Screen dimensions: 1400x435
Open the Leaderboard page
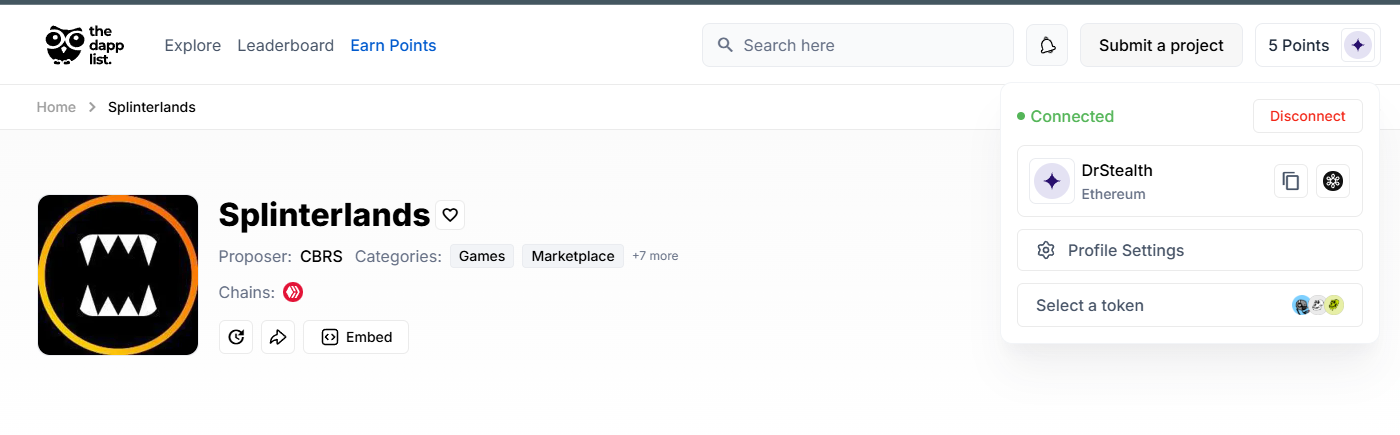tap(286, 45)
